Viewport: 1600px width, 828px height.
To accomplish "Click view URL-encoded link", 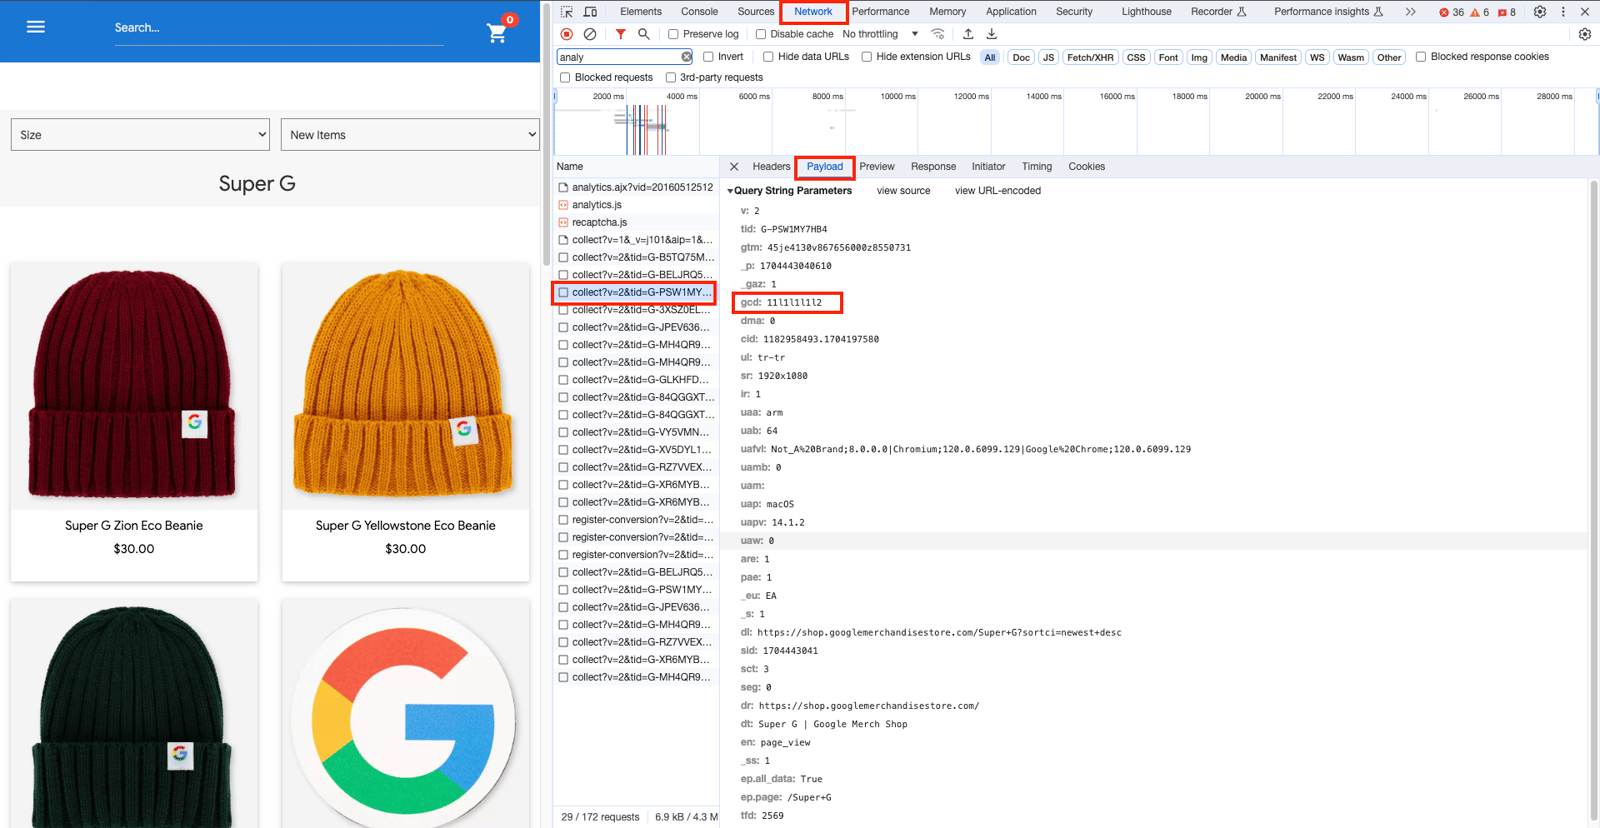I will (x=998, y=191).
